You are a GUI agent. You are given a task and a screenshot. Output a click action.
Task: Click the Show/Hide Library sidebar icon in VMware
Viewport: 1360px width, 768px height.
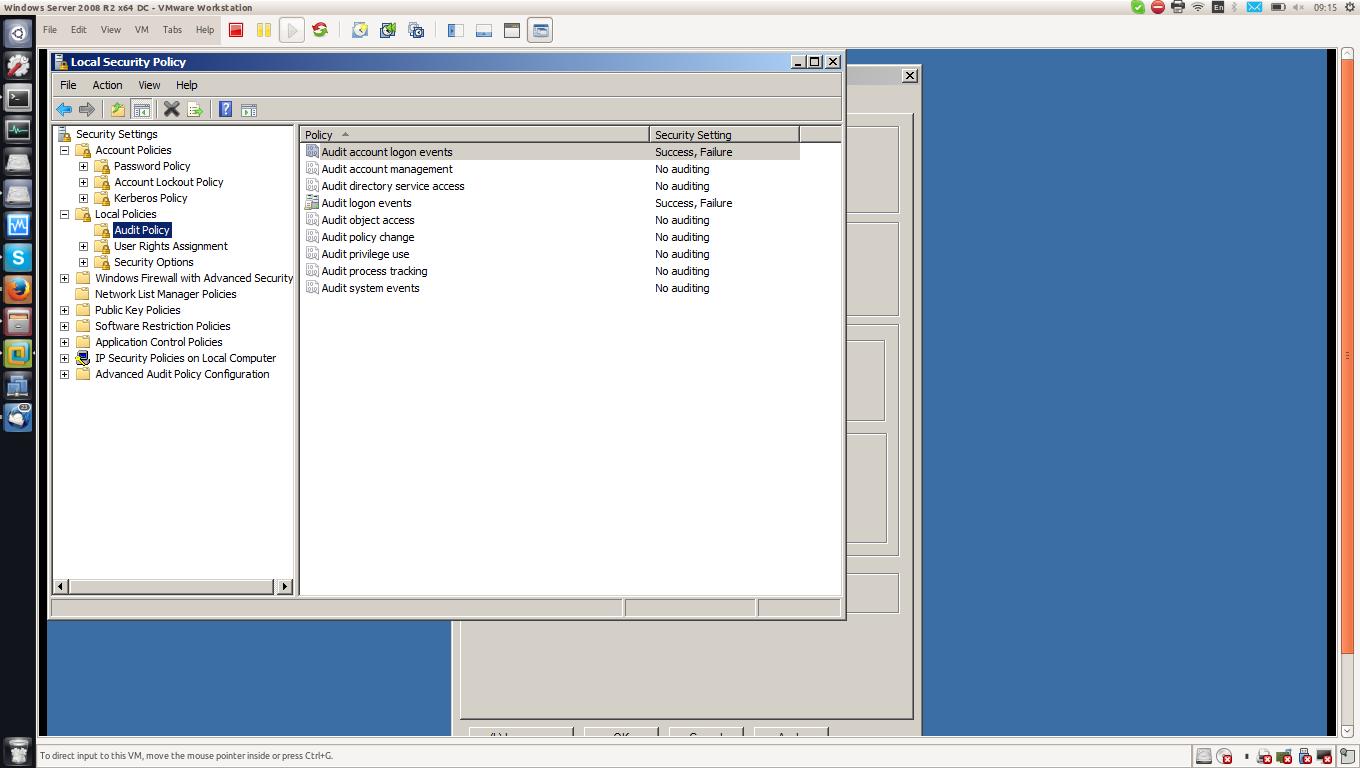456,30
